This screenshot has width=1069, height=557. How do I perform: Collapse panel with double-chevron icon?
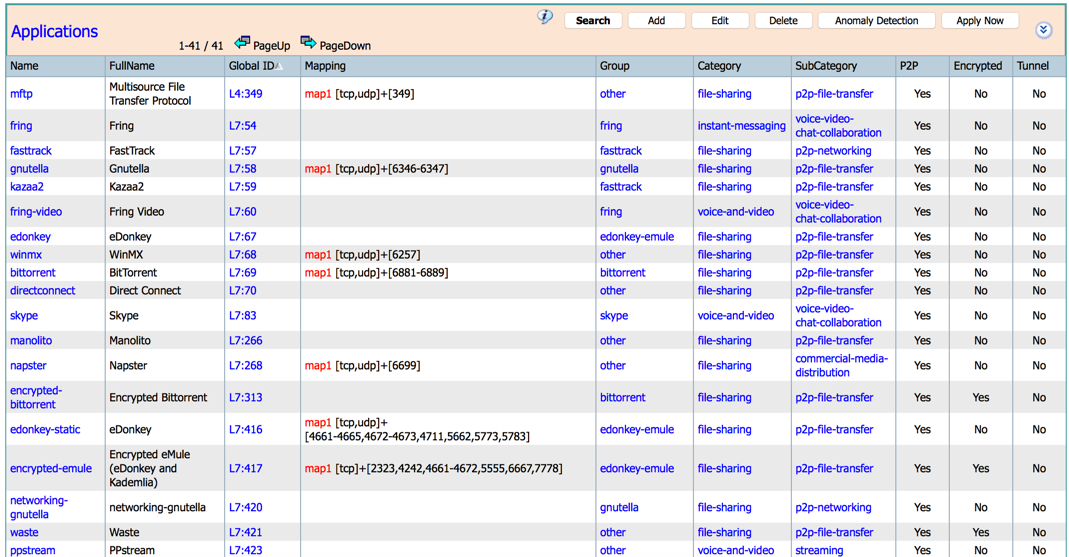(x=1043, y=30)
